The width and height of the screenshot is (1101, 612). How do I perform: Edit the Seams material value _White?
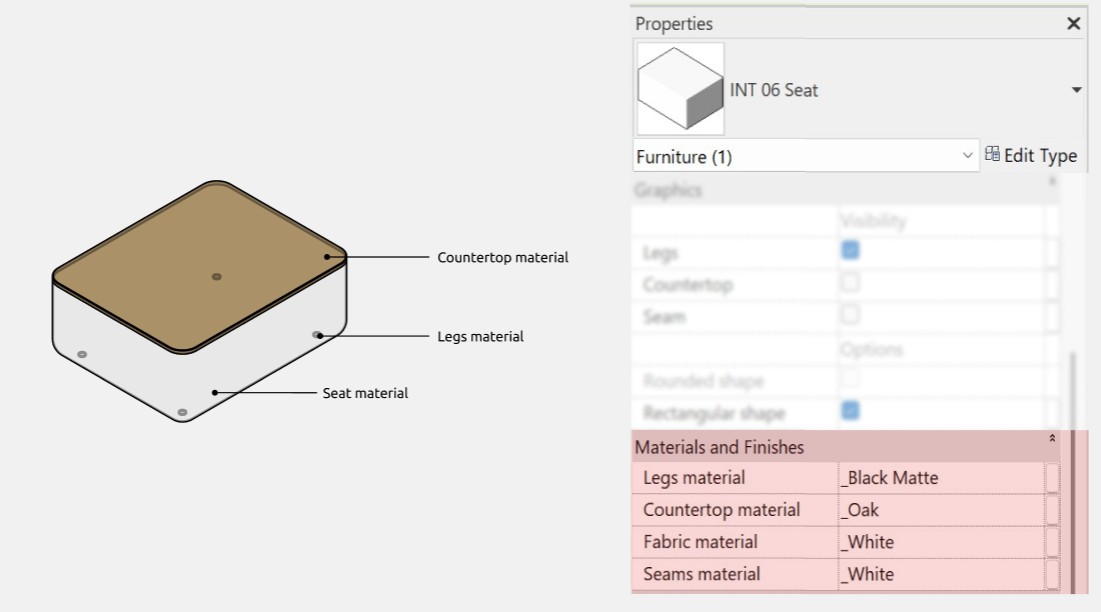click(941, 574)
